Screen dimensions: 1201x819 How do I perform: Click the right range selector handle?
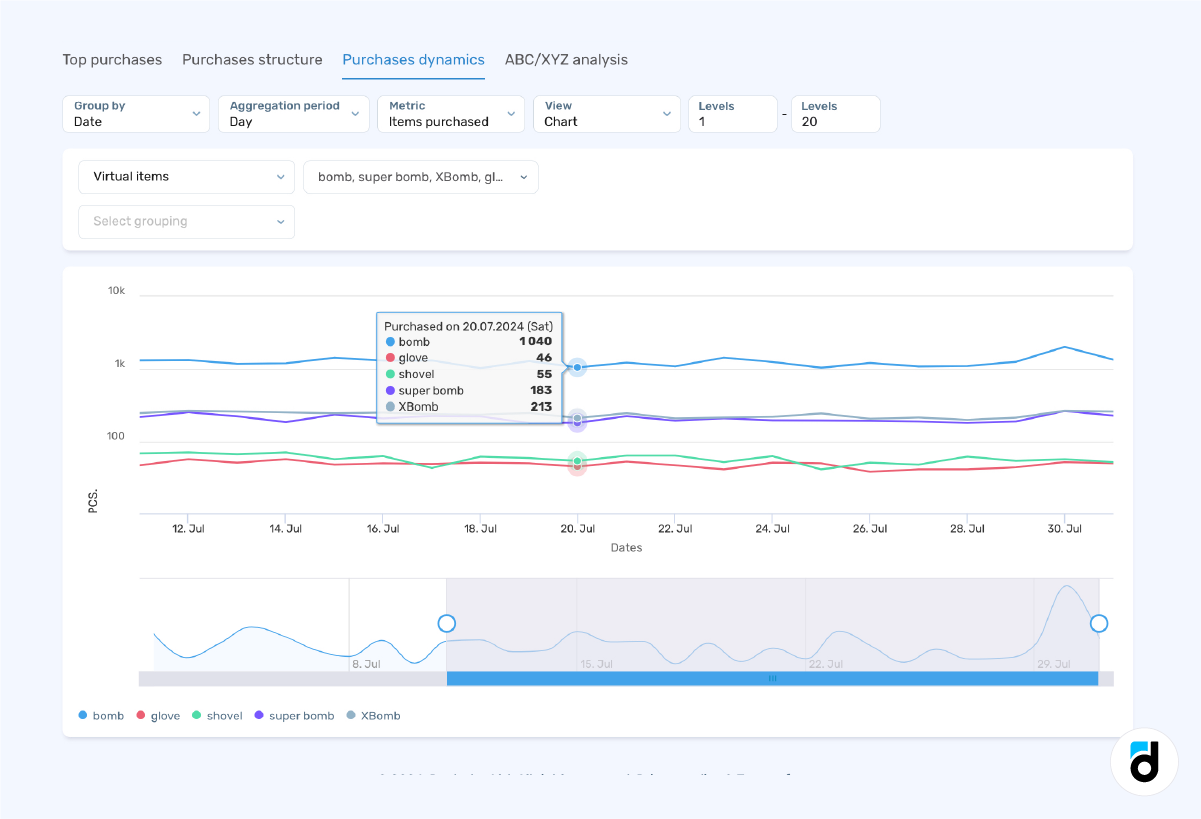click(x=1098, y=623)
